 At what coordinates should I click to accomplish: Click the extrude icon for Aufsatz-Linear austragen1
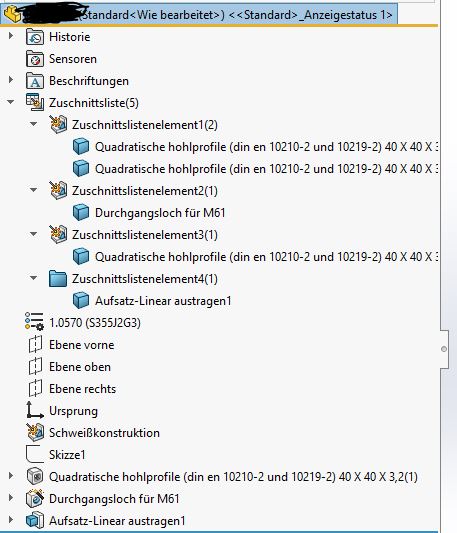click(x=35, y=520)
